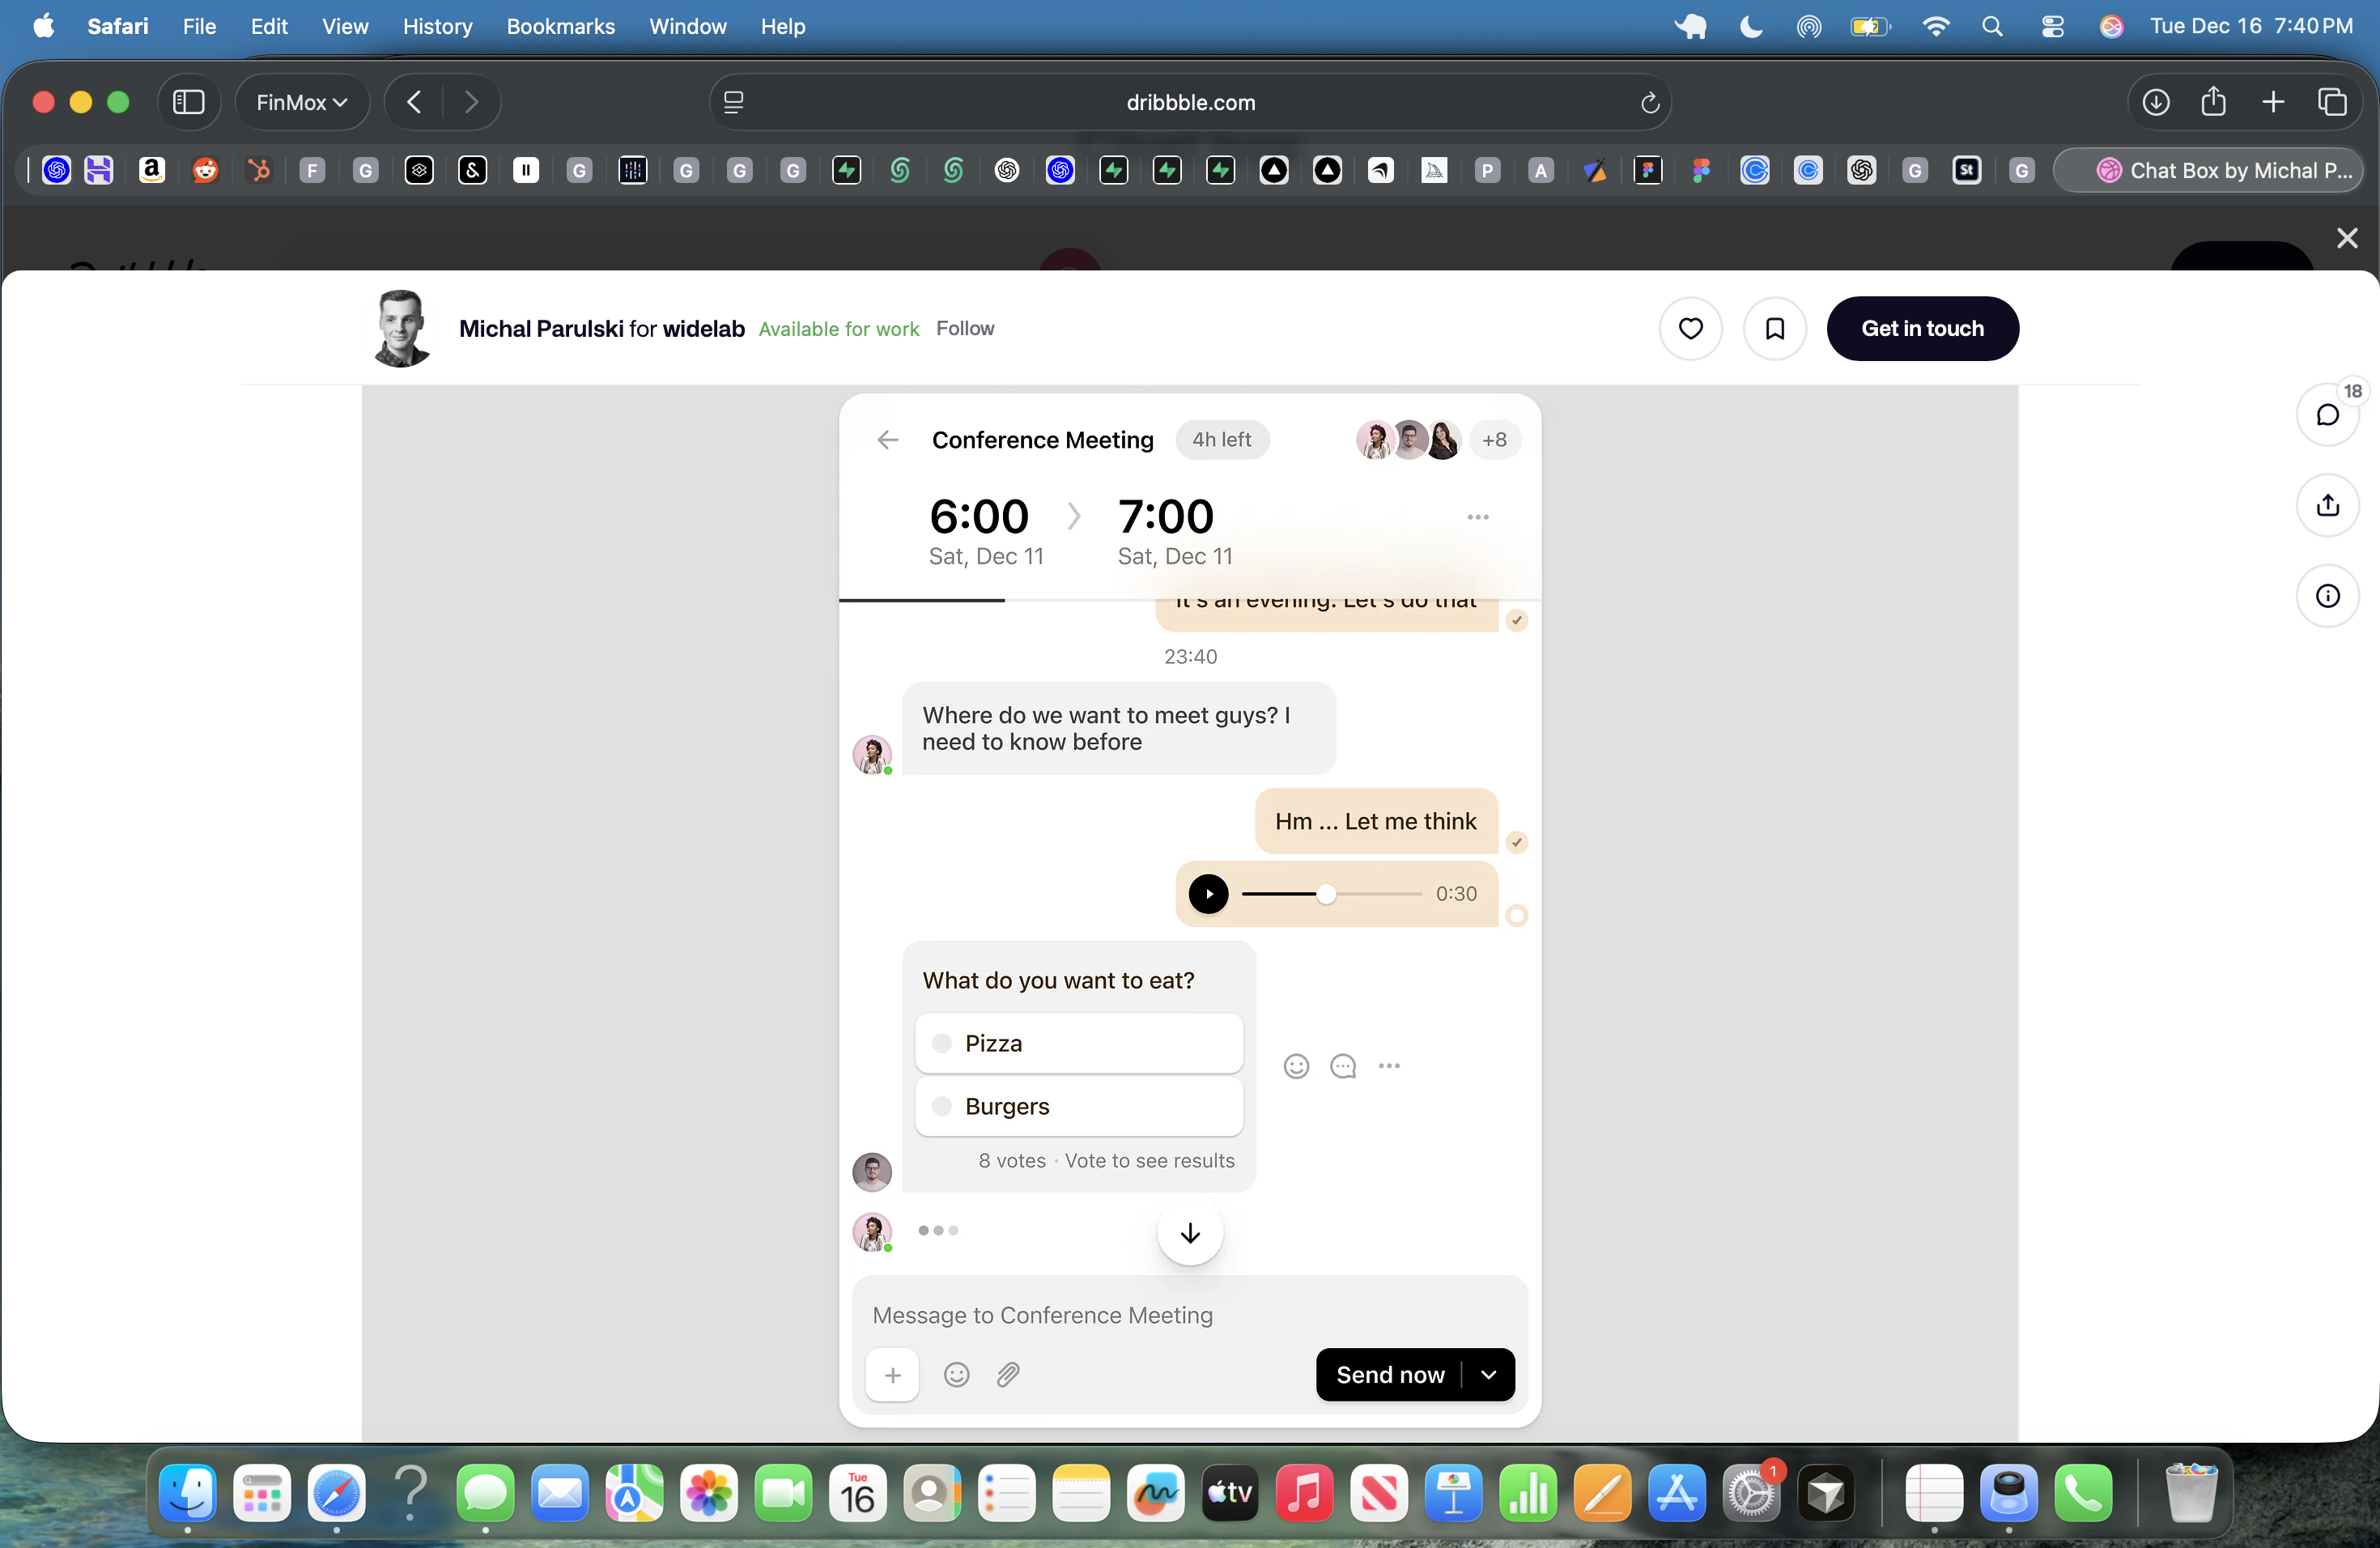2380x1548 pixels.
Task: Select the Pizza poll option
Action: [x=1078, y=1043]
